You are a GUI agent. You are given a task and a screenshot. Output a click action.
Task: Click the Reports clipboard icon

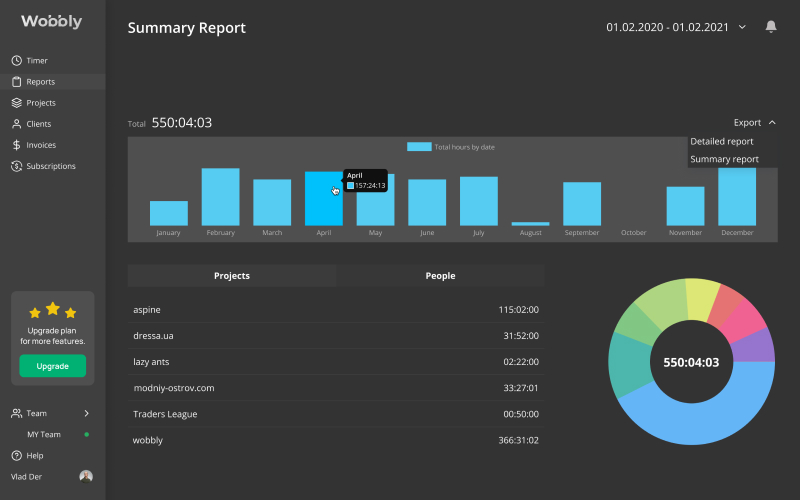pos(16,82)
